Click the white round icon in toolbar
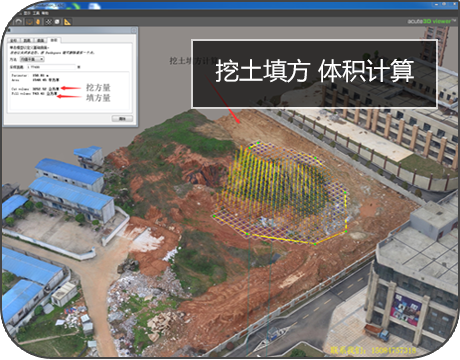 pos(57,21)
